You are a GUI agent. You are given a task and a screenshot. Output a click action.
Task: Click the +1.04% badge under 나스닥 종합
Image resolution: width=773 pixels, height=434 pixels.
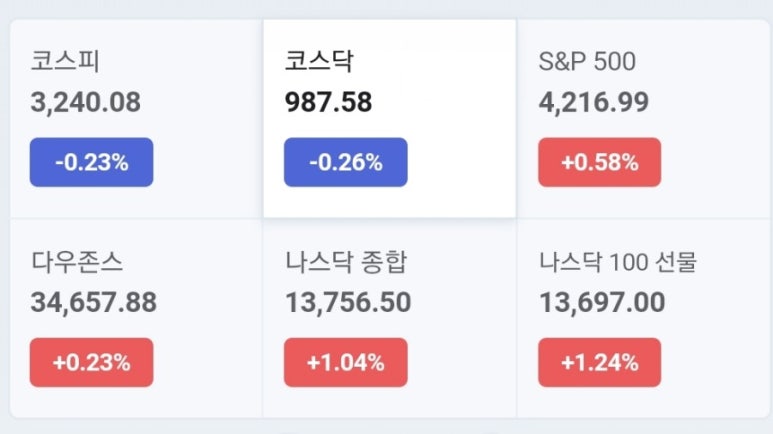tap(346, 362)
